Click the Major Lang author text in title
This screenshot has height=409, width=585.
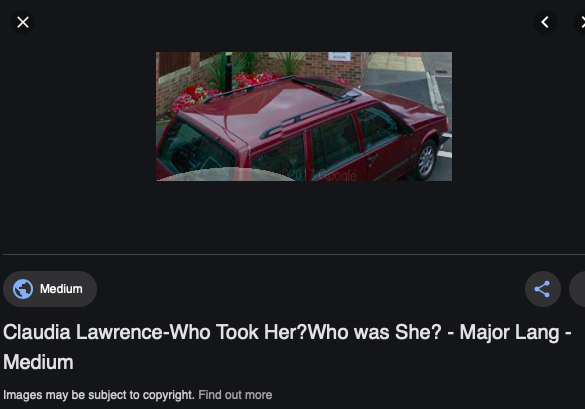[509, 332]
